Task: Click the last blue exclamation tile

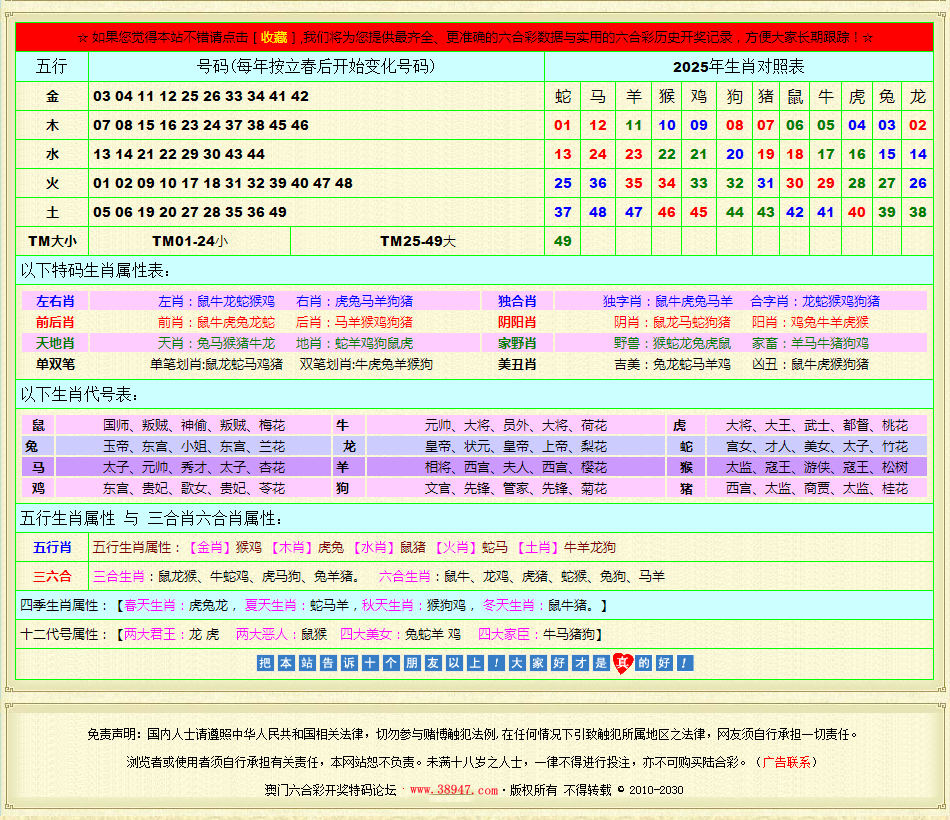Action: (x=684, y=663)
